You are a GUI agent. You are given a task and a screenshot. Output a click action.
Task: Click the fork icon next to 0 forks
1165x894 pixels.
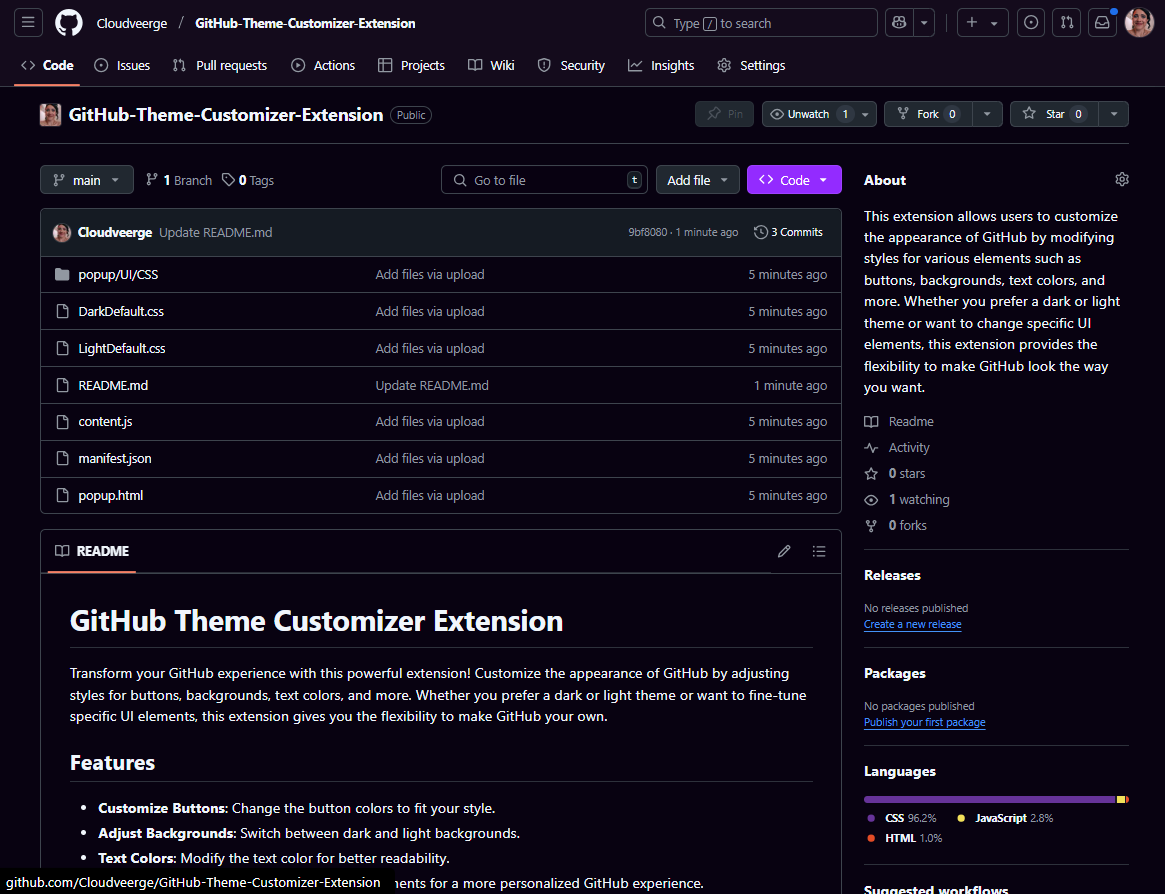point(872,525)
